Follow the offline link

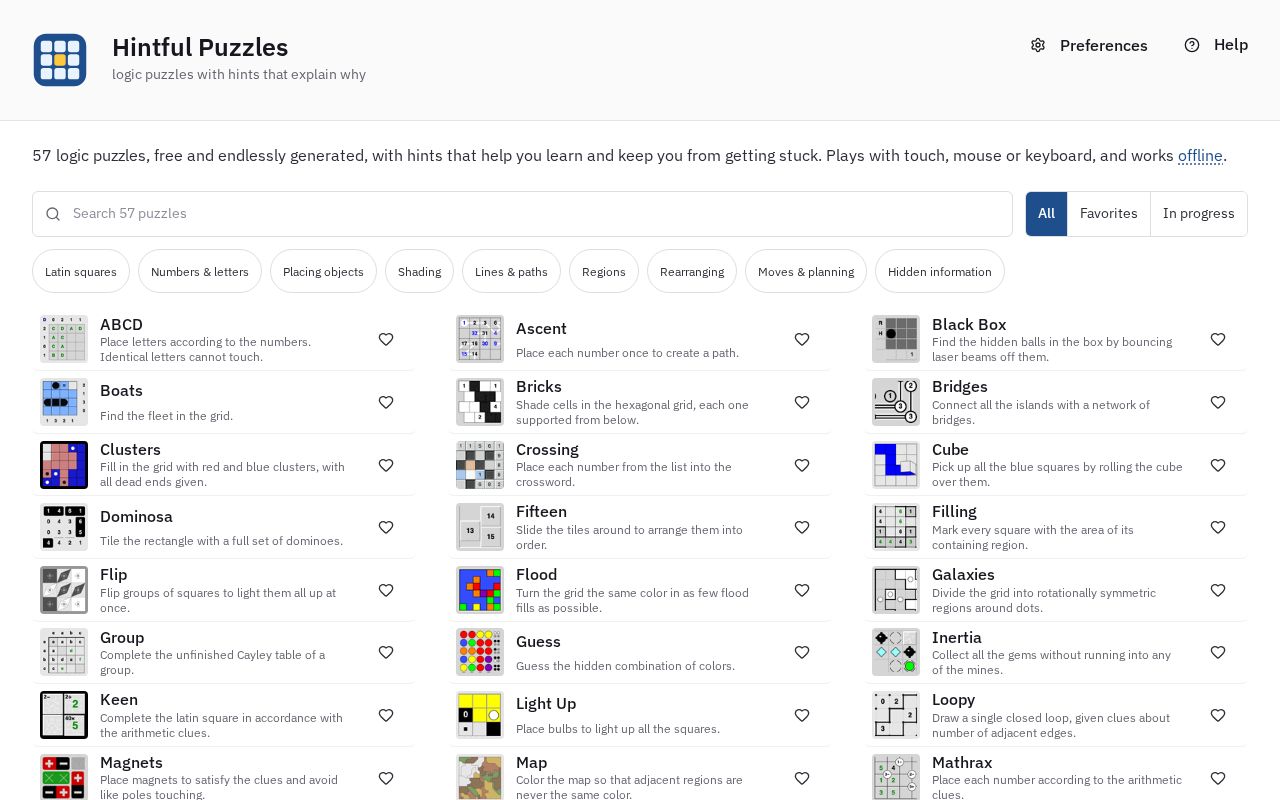[x=1200, y=156]
